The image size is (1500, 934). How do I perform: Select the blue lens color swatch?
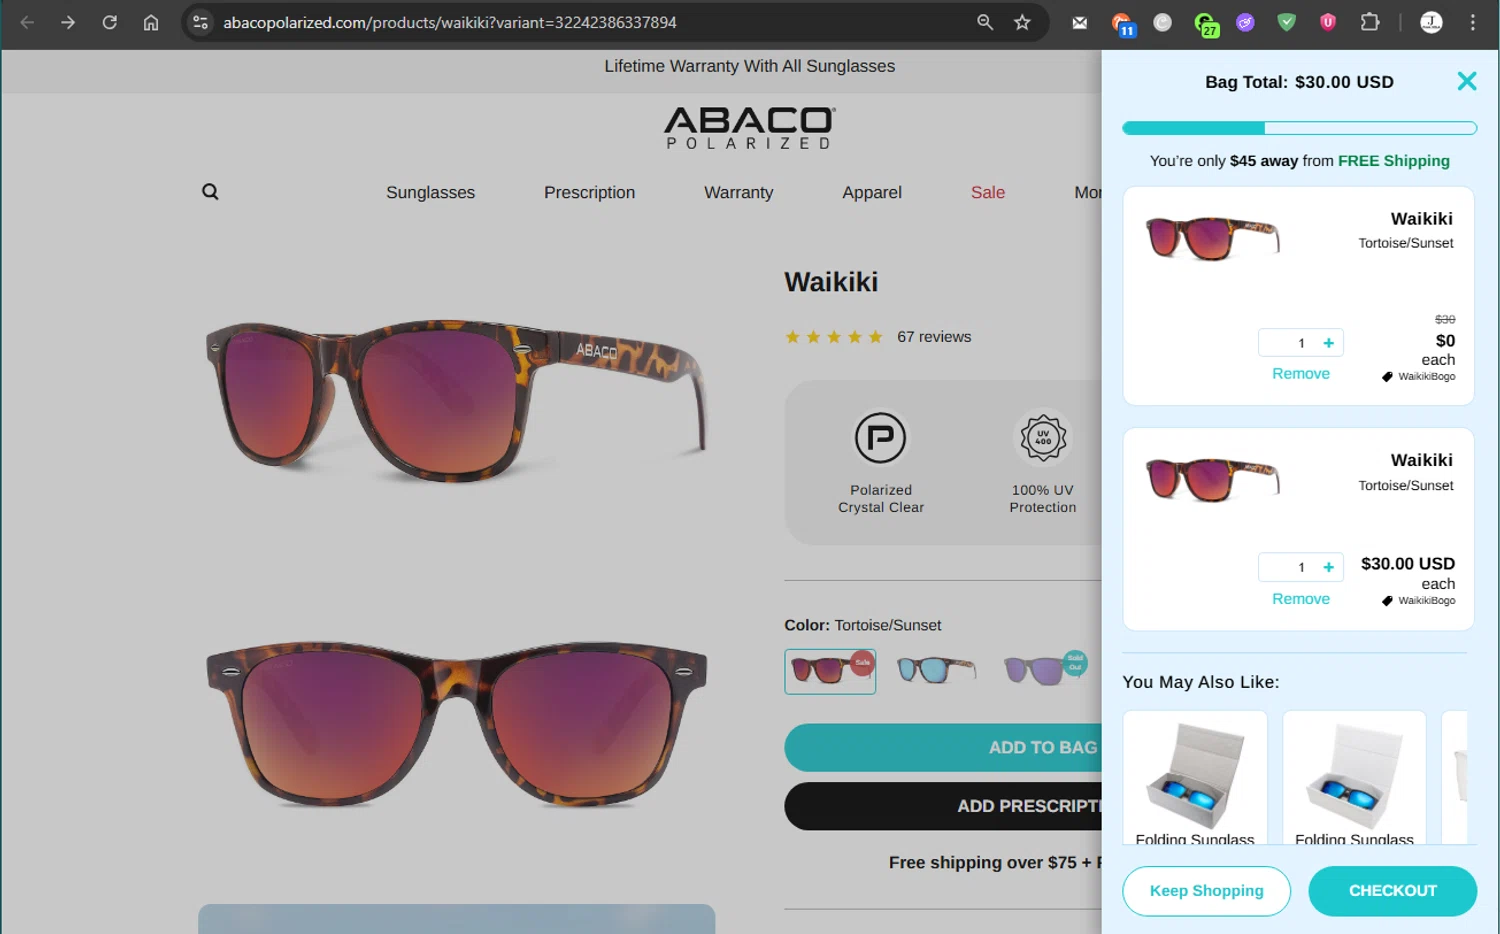click(x=936, y=671)
